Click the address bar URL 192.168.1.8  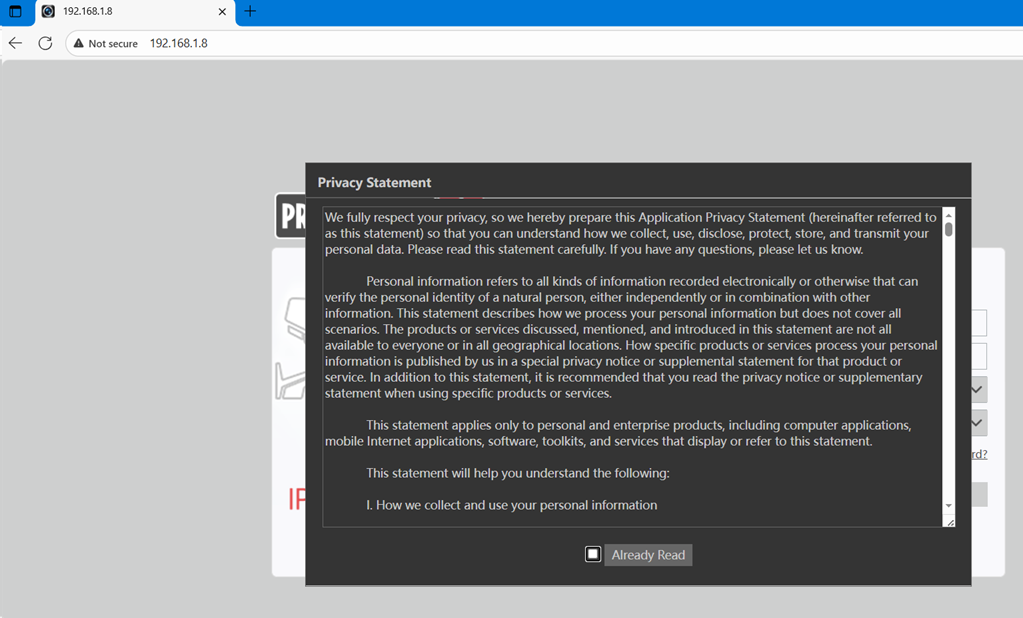click(x=178, y=44)
